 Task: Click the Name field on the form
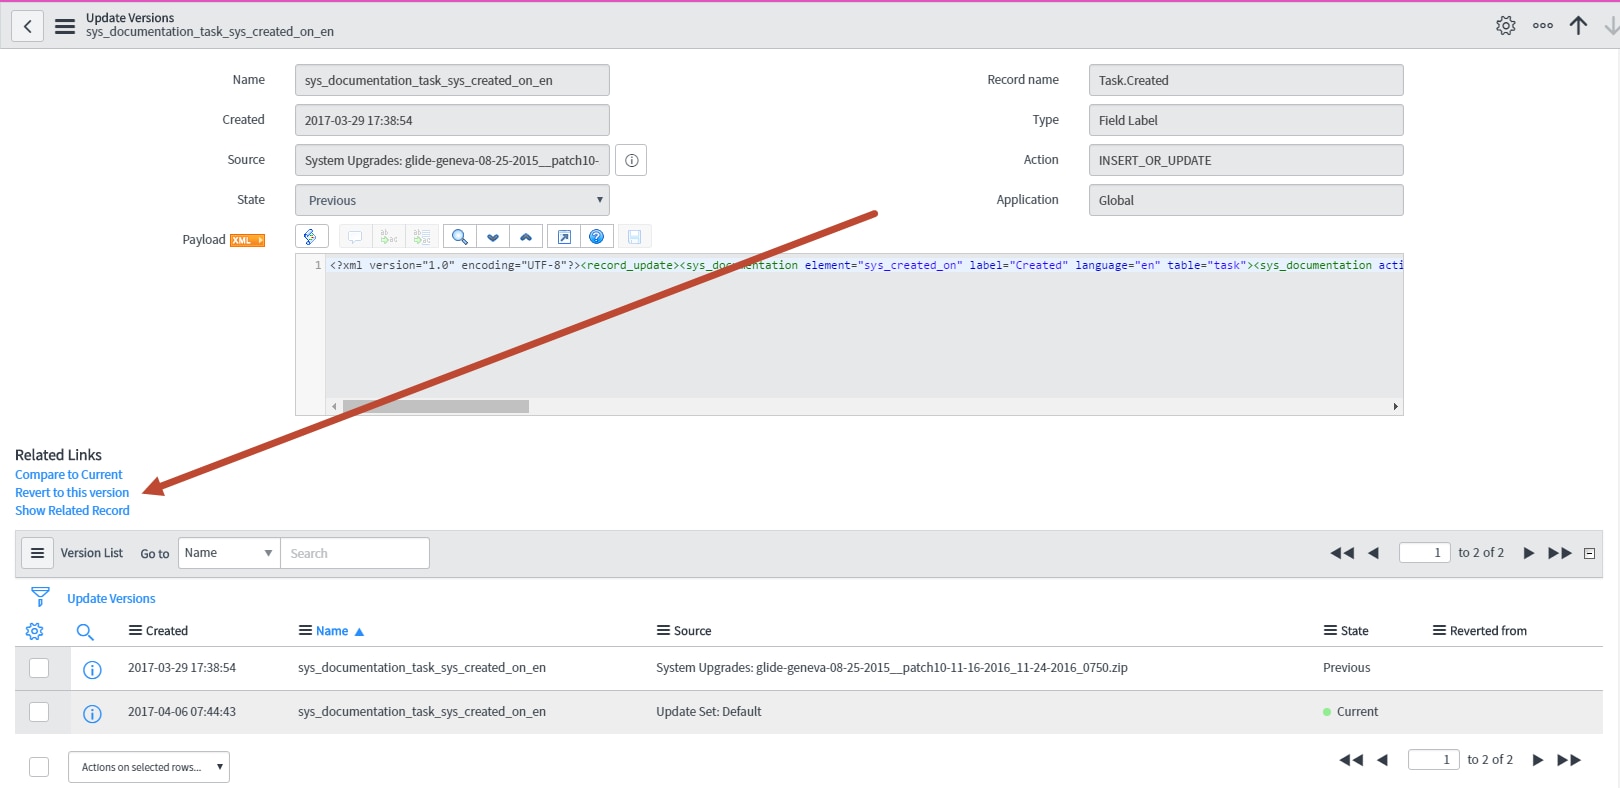pos(452,80)
